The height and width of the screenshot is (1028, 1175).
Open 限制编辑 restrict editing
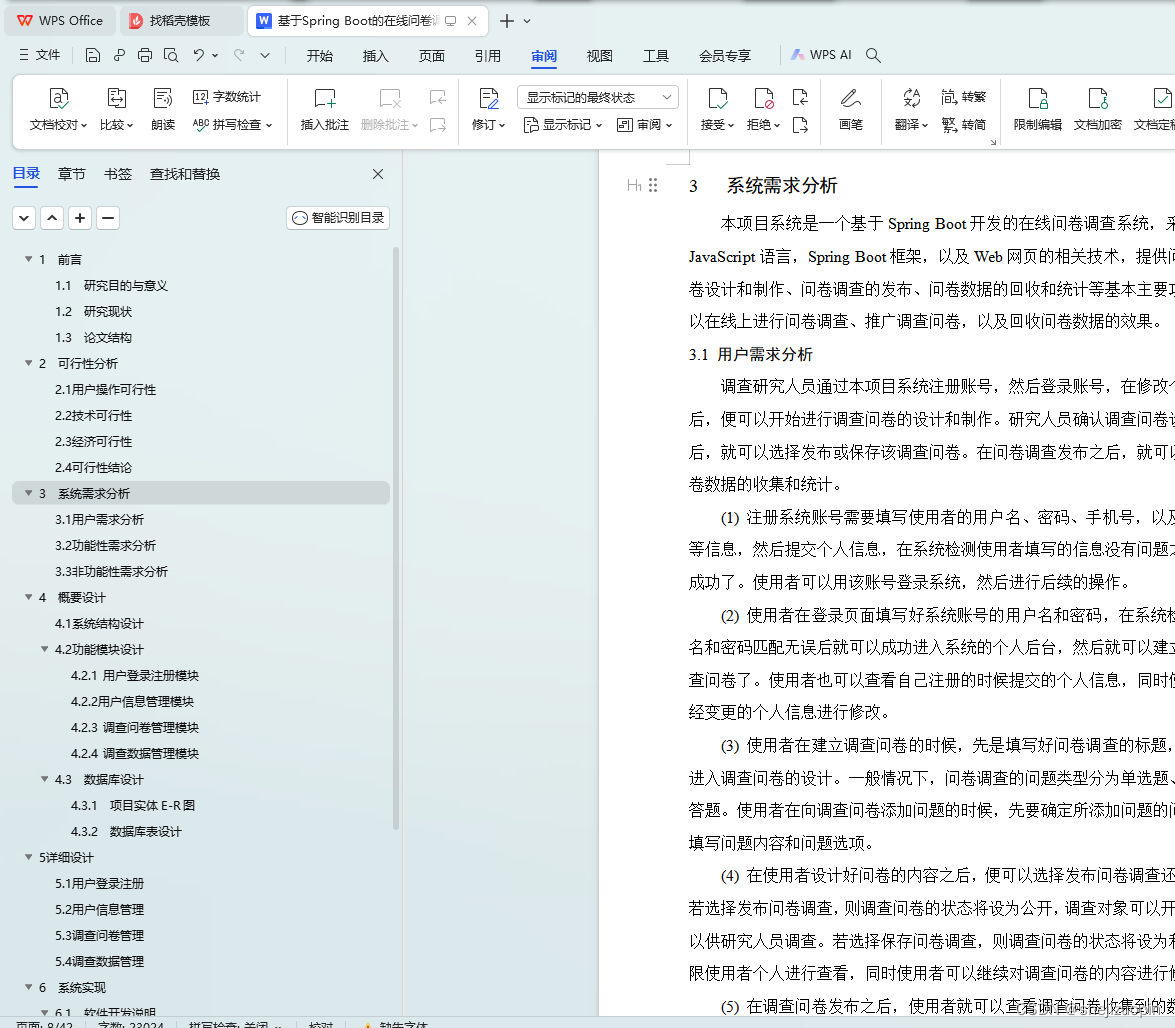(x=1037, y=109)
